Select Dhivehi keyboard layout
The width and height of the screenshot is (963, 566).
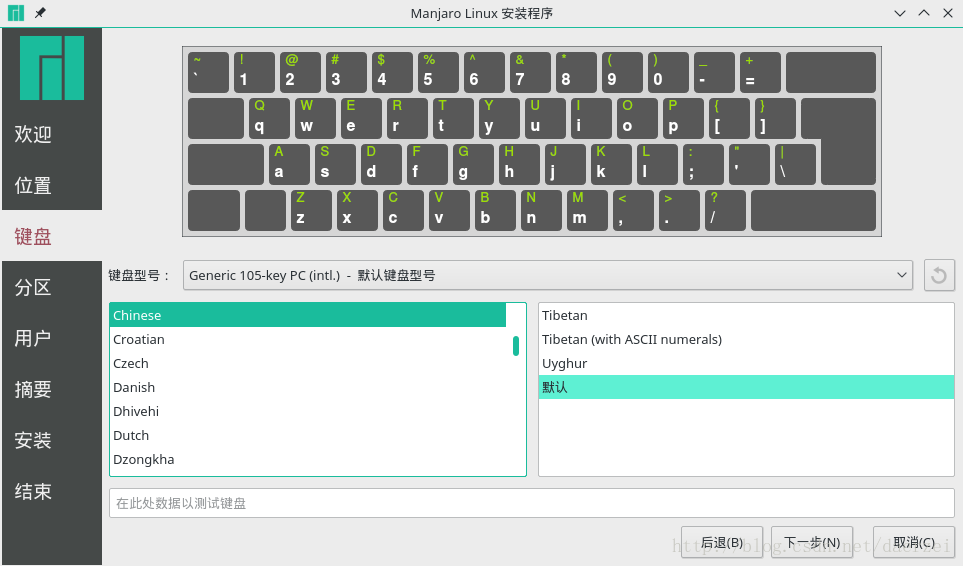point(308,411)
